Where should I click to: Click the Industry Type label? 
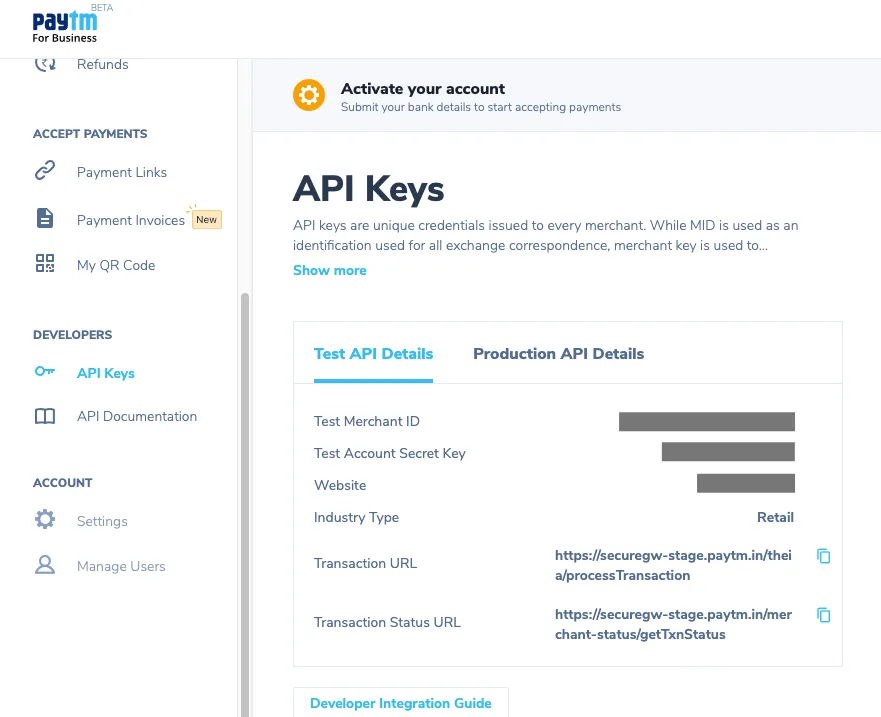[x=356, y=518]
